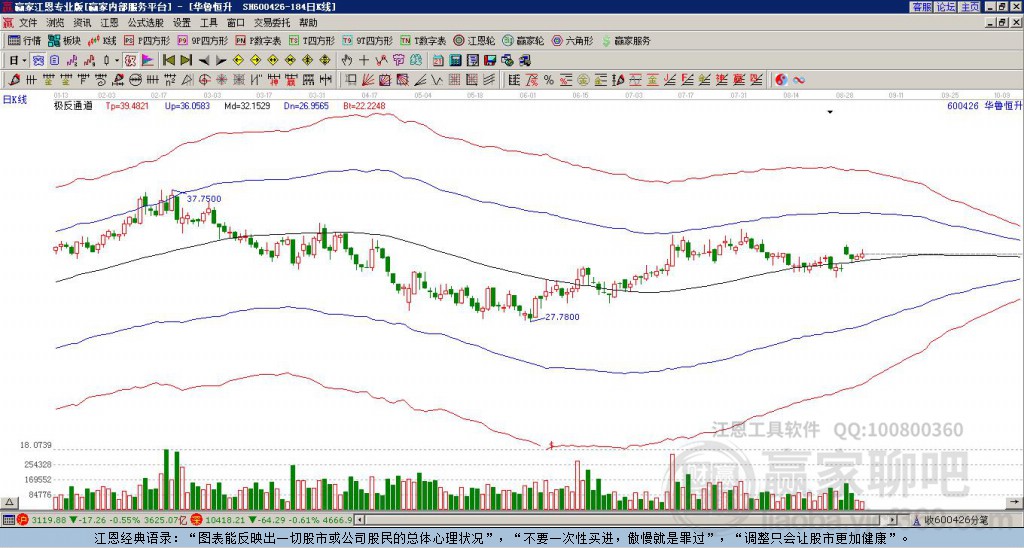
Task: Open the 六角形 hexagon tool
Action: point(572,40)
